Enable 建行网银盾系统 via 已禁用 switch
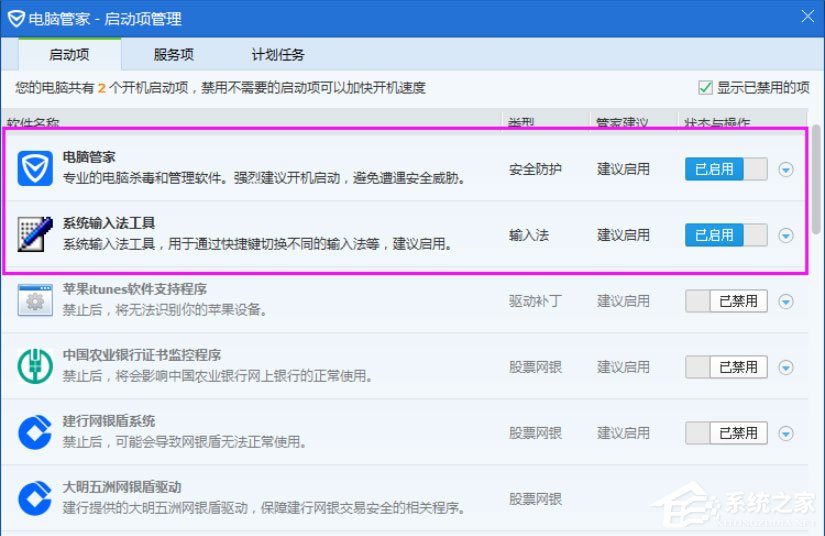This screenshot has height=536, width=825. [726, 433]
